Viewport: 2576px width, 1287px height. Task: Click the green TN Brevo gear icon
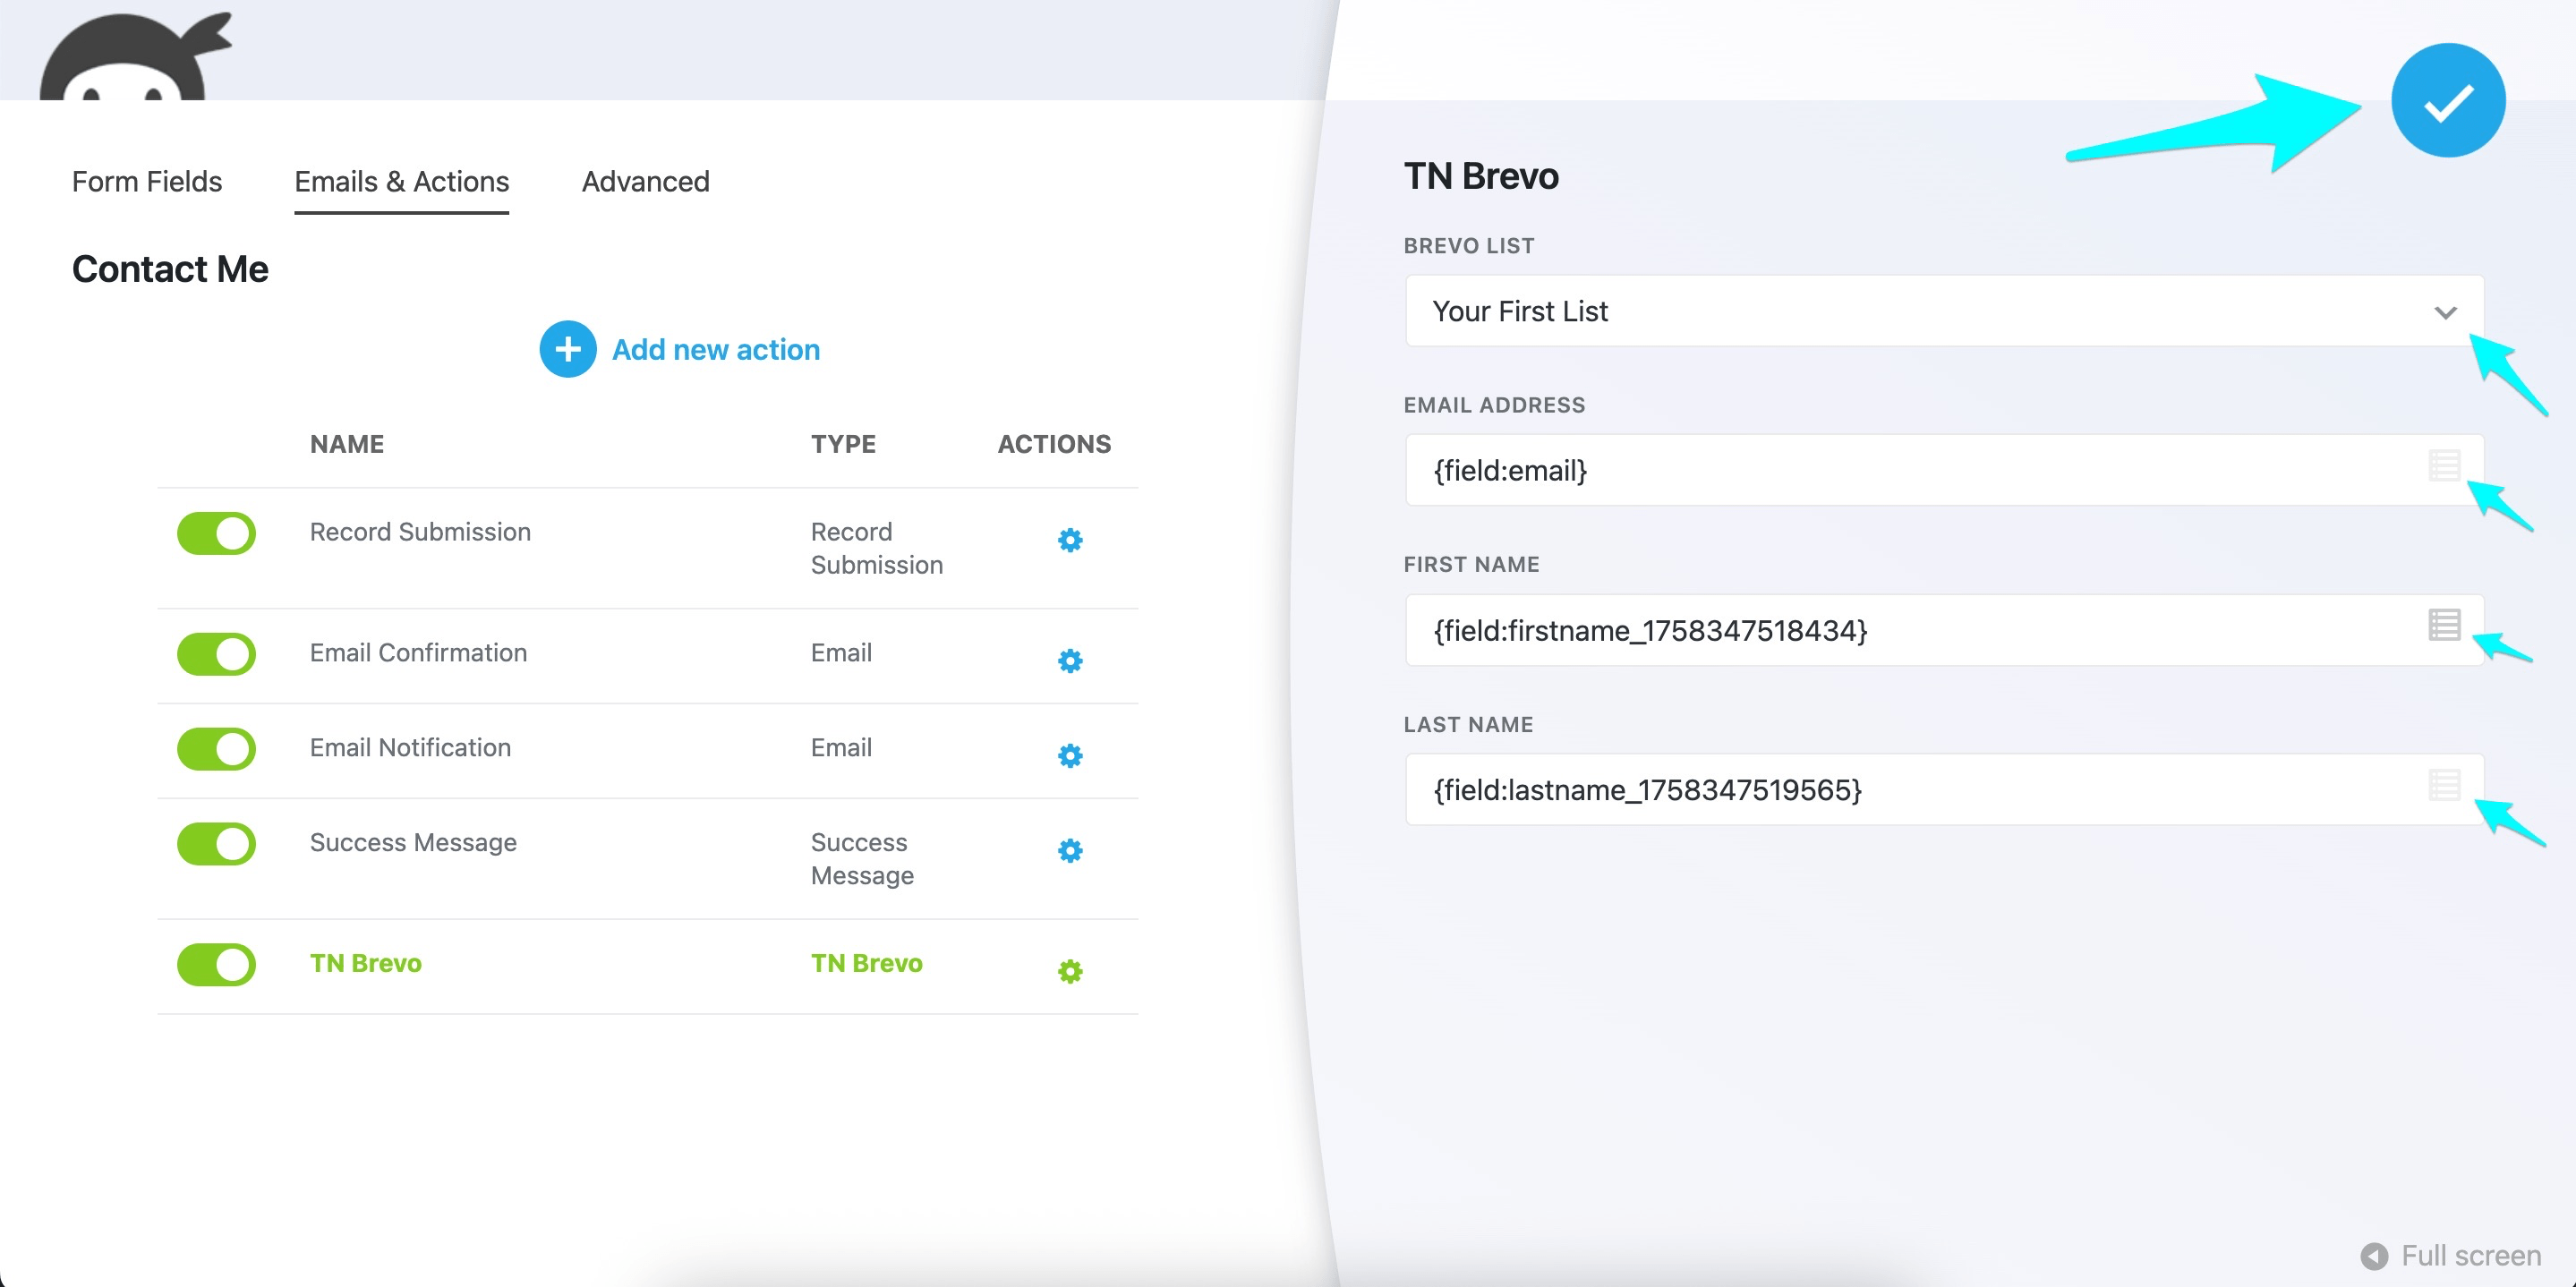(1070, 971)
